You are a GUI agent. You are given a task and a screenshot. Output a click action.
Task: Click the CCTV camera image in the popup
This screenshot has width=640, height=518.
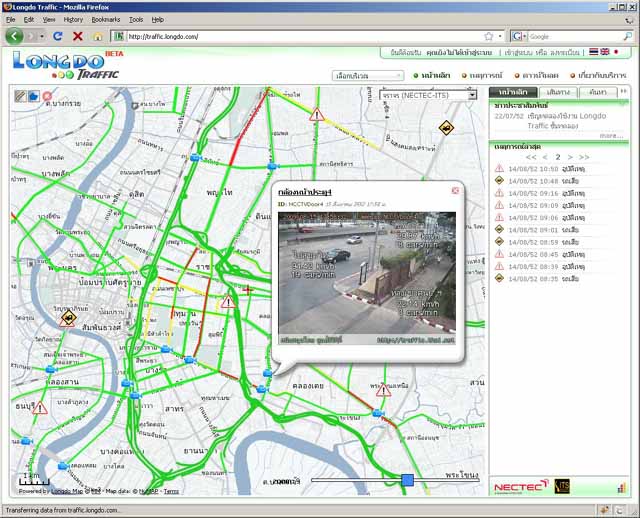367,278
